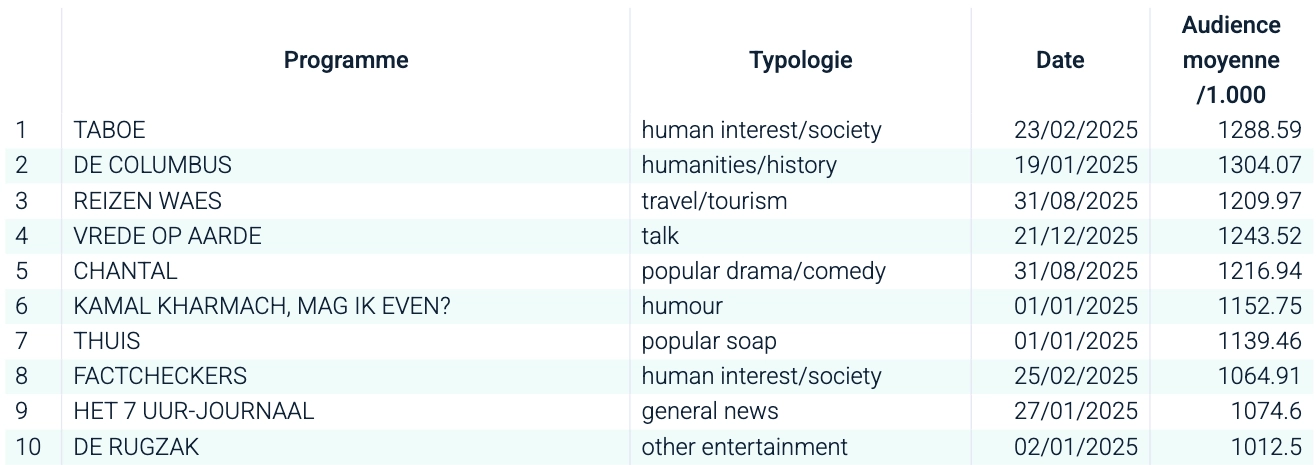Select HET 7 UUR-JOURNAAL row
Screen dimensions: 1316x465
coord(193,411)
